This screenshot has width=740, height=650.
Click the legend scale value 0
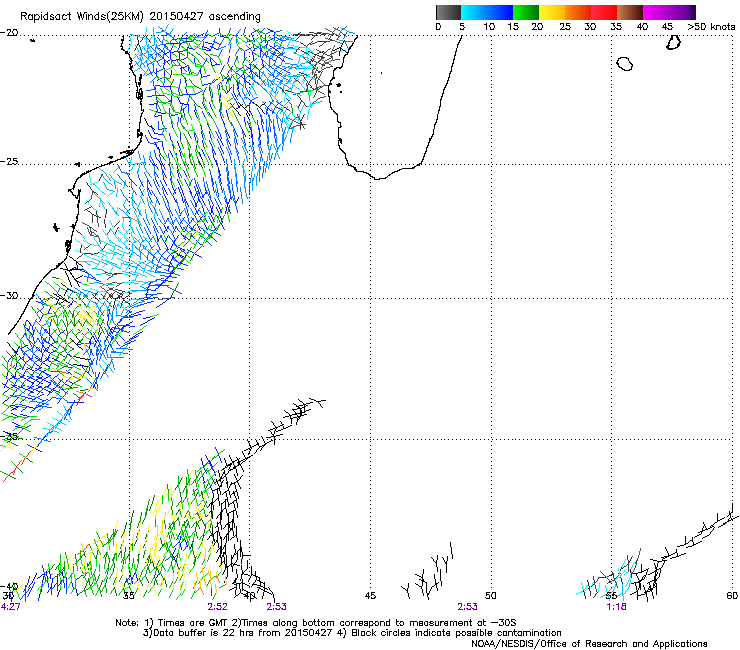tap(438, 27)
